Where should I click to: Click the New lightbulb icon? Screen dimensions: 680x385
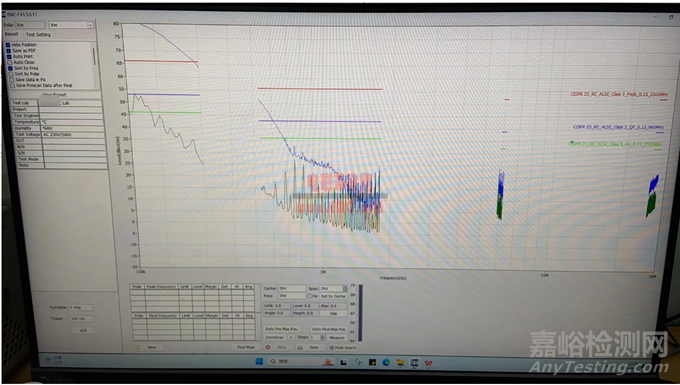(x=138, y=347)
